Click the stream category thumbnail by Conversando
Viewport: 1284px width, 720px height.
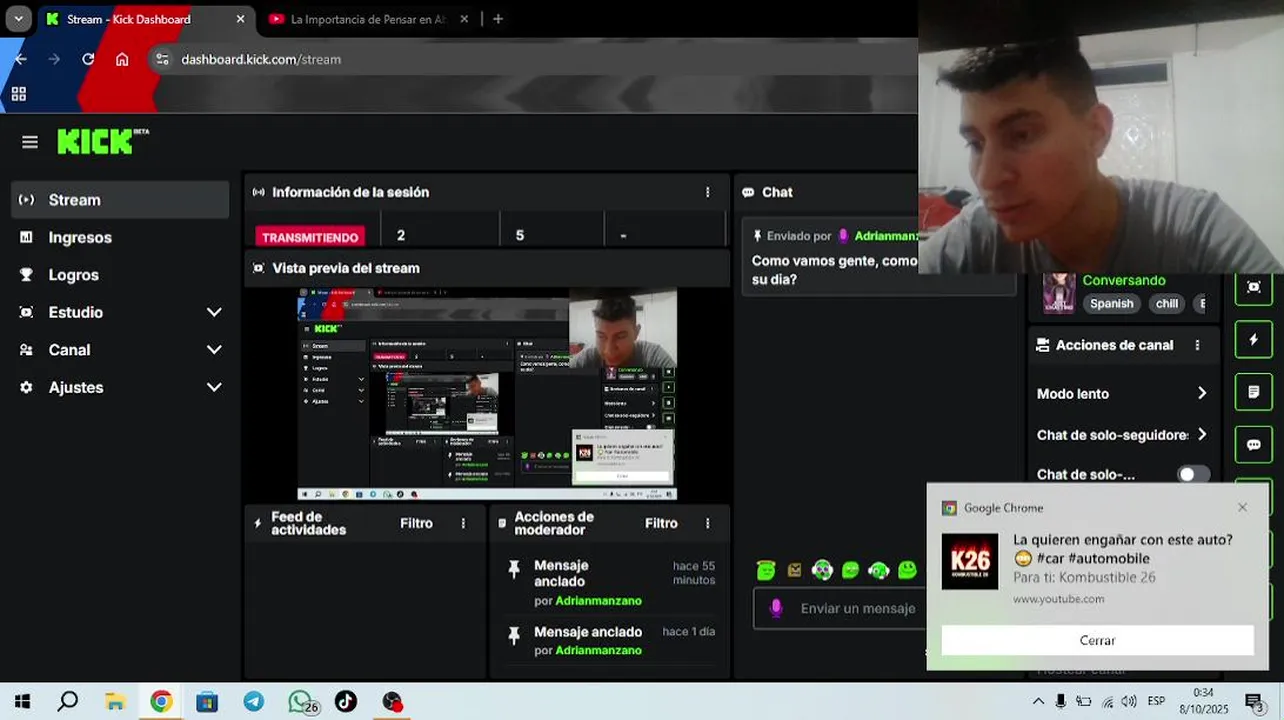[1059, 293]
